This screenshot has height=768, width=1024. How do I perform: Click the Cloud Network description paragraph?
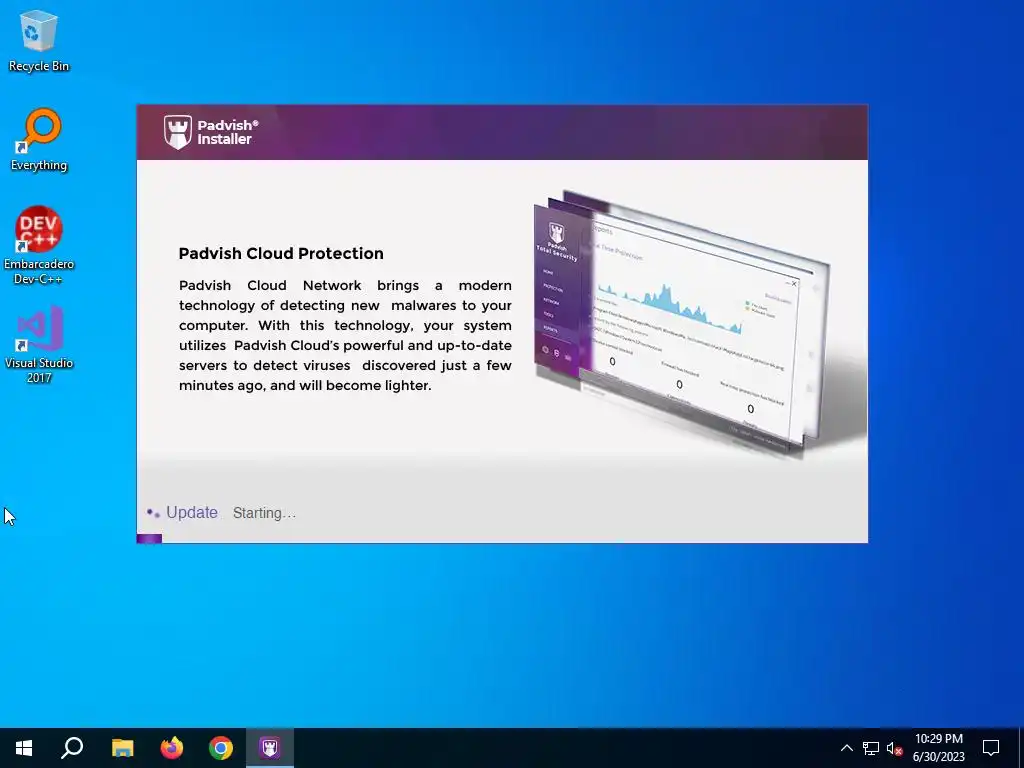coord(345,335)
